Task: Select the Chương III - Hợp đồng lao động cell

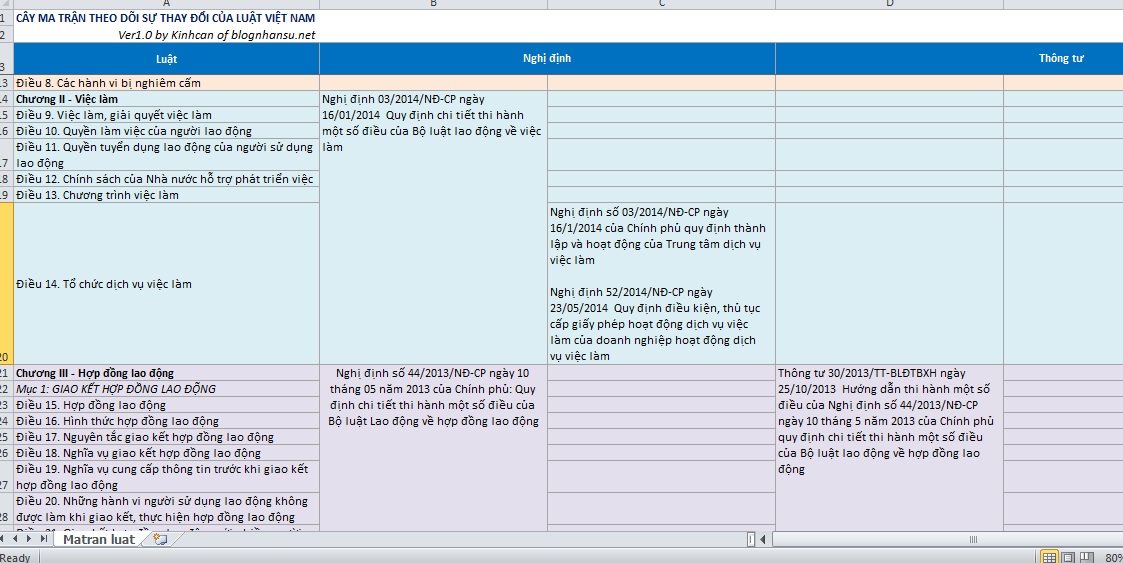Action: 166,373
